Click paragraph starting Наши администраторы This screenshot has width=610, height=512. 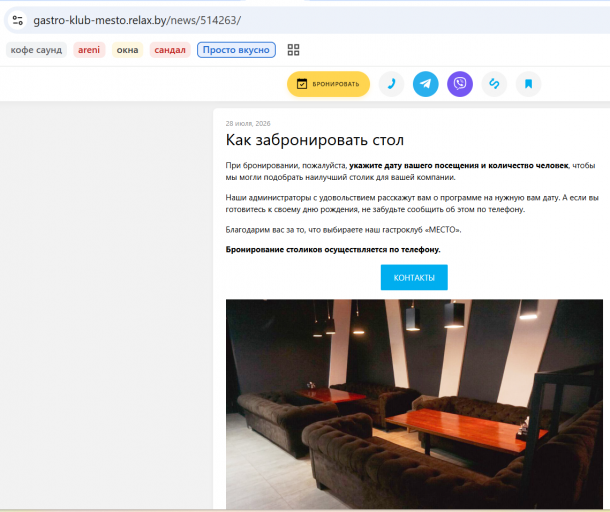(x=412, y=203)
